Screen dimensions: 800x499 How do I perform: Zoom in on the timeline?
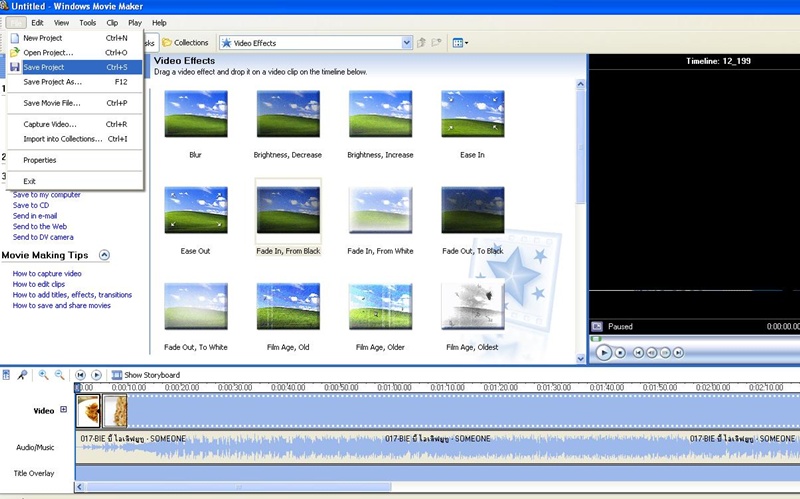[x=43, y=375]
